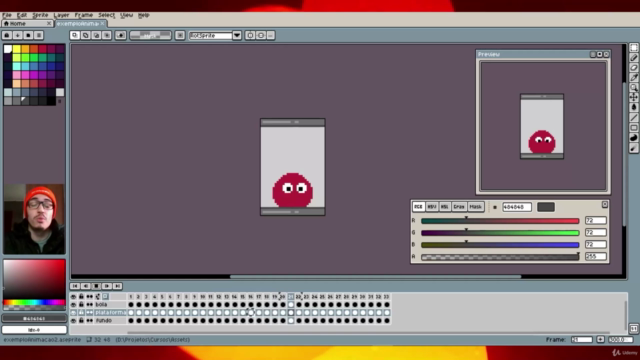
Task: Select the Marquee selection tool
Action: click(633, 48)
